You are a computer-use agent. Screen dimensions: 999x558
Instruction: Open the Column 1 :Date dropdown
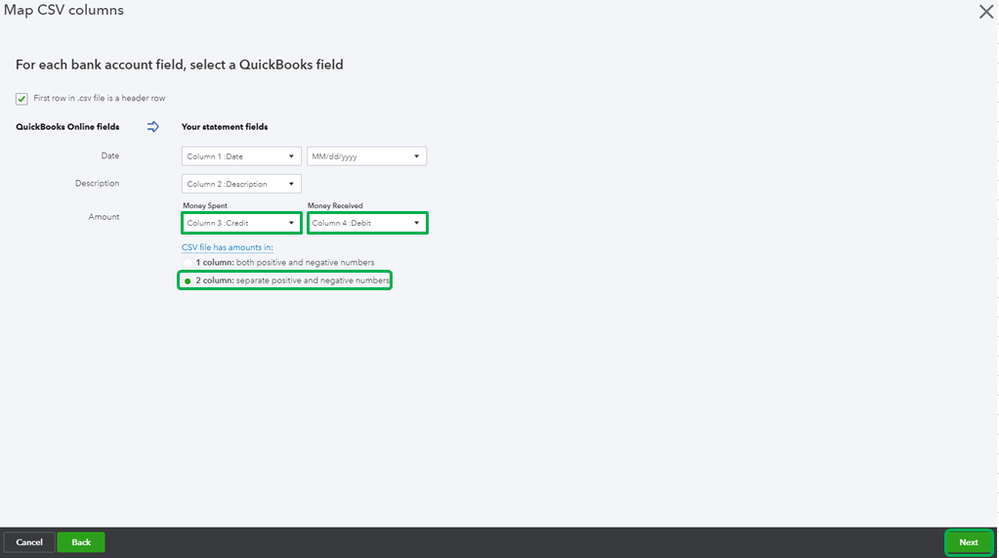click(241, 156)
